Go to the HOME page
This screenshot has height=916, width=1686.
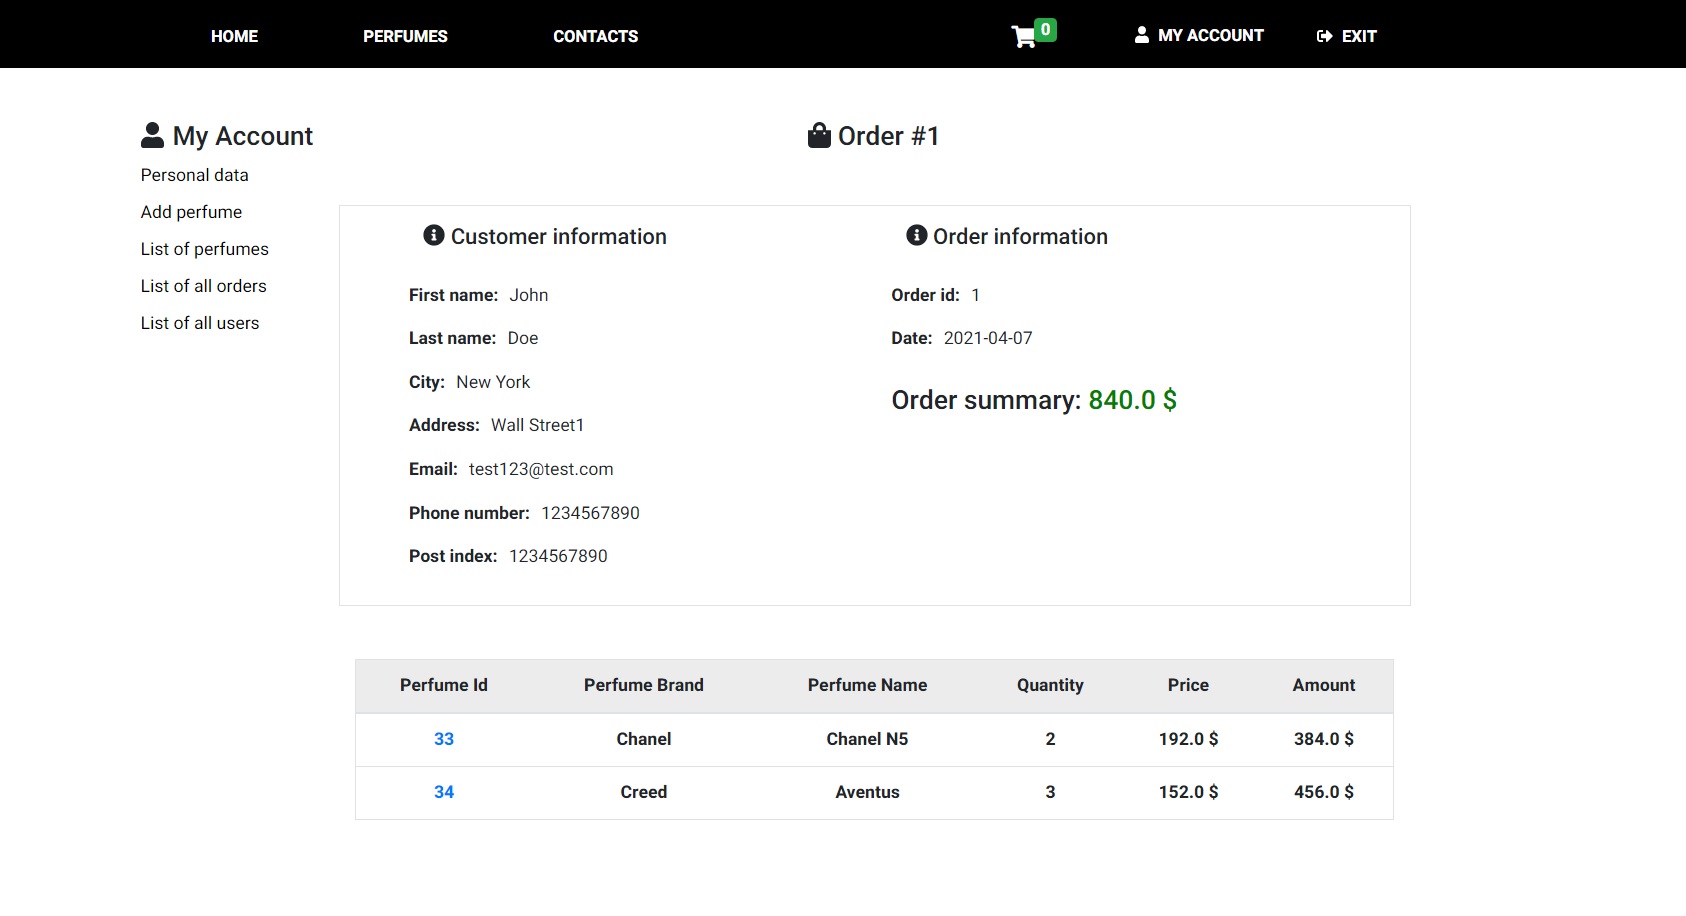coord(234,36)
